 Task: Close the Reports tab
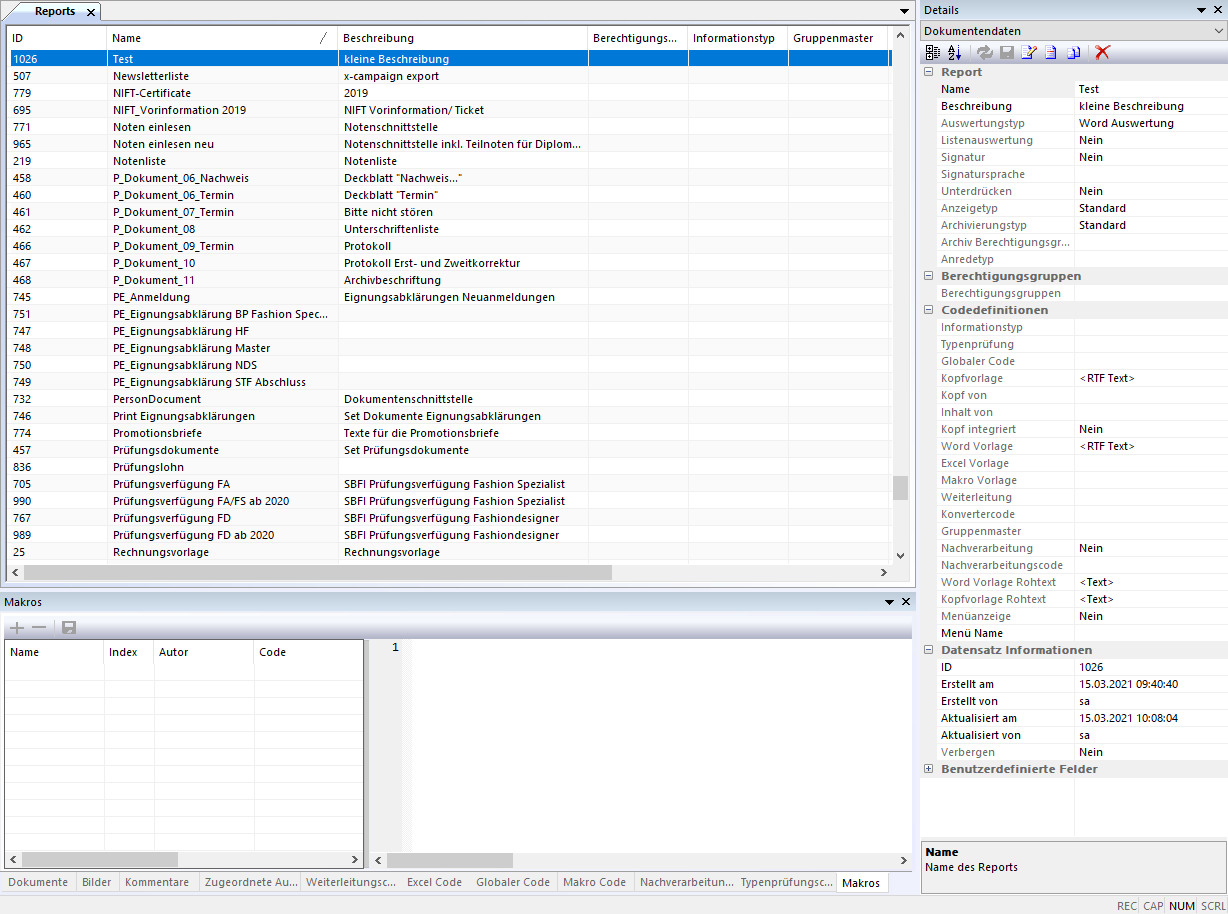point(89,12)
